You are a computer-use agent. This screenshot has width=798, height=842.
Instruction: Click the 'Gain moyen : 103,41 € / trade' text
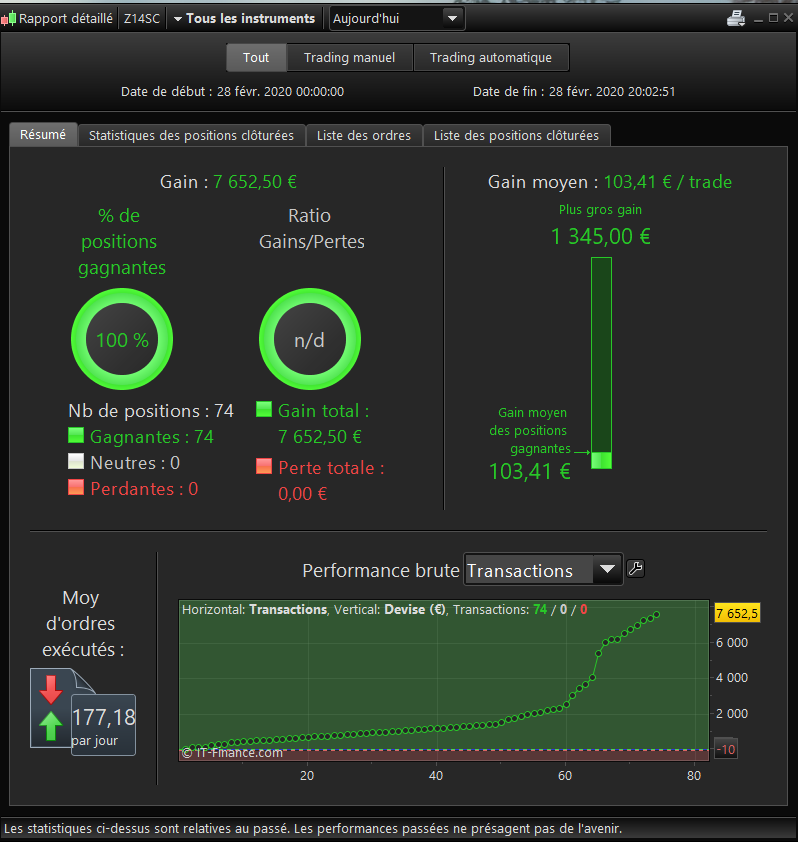click(x=610, y=182)
